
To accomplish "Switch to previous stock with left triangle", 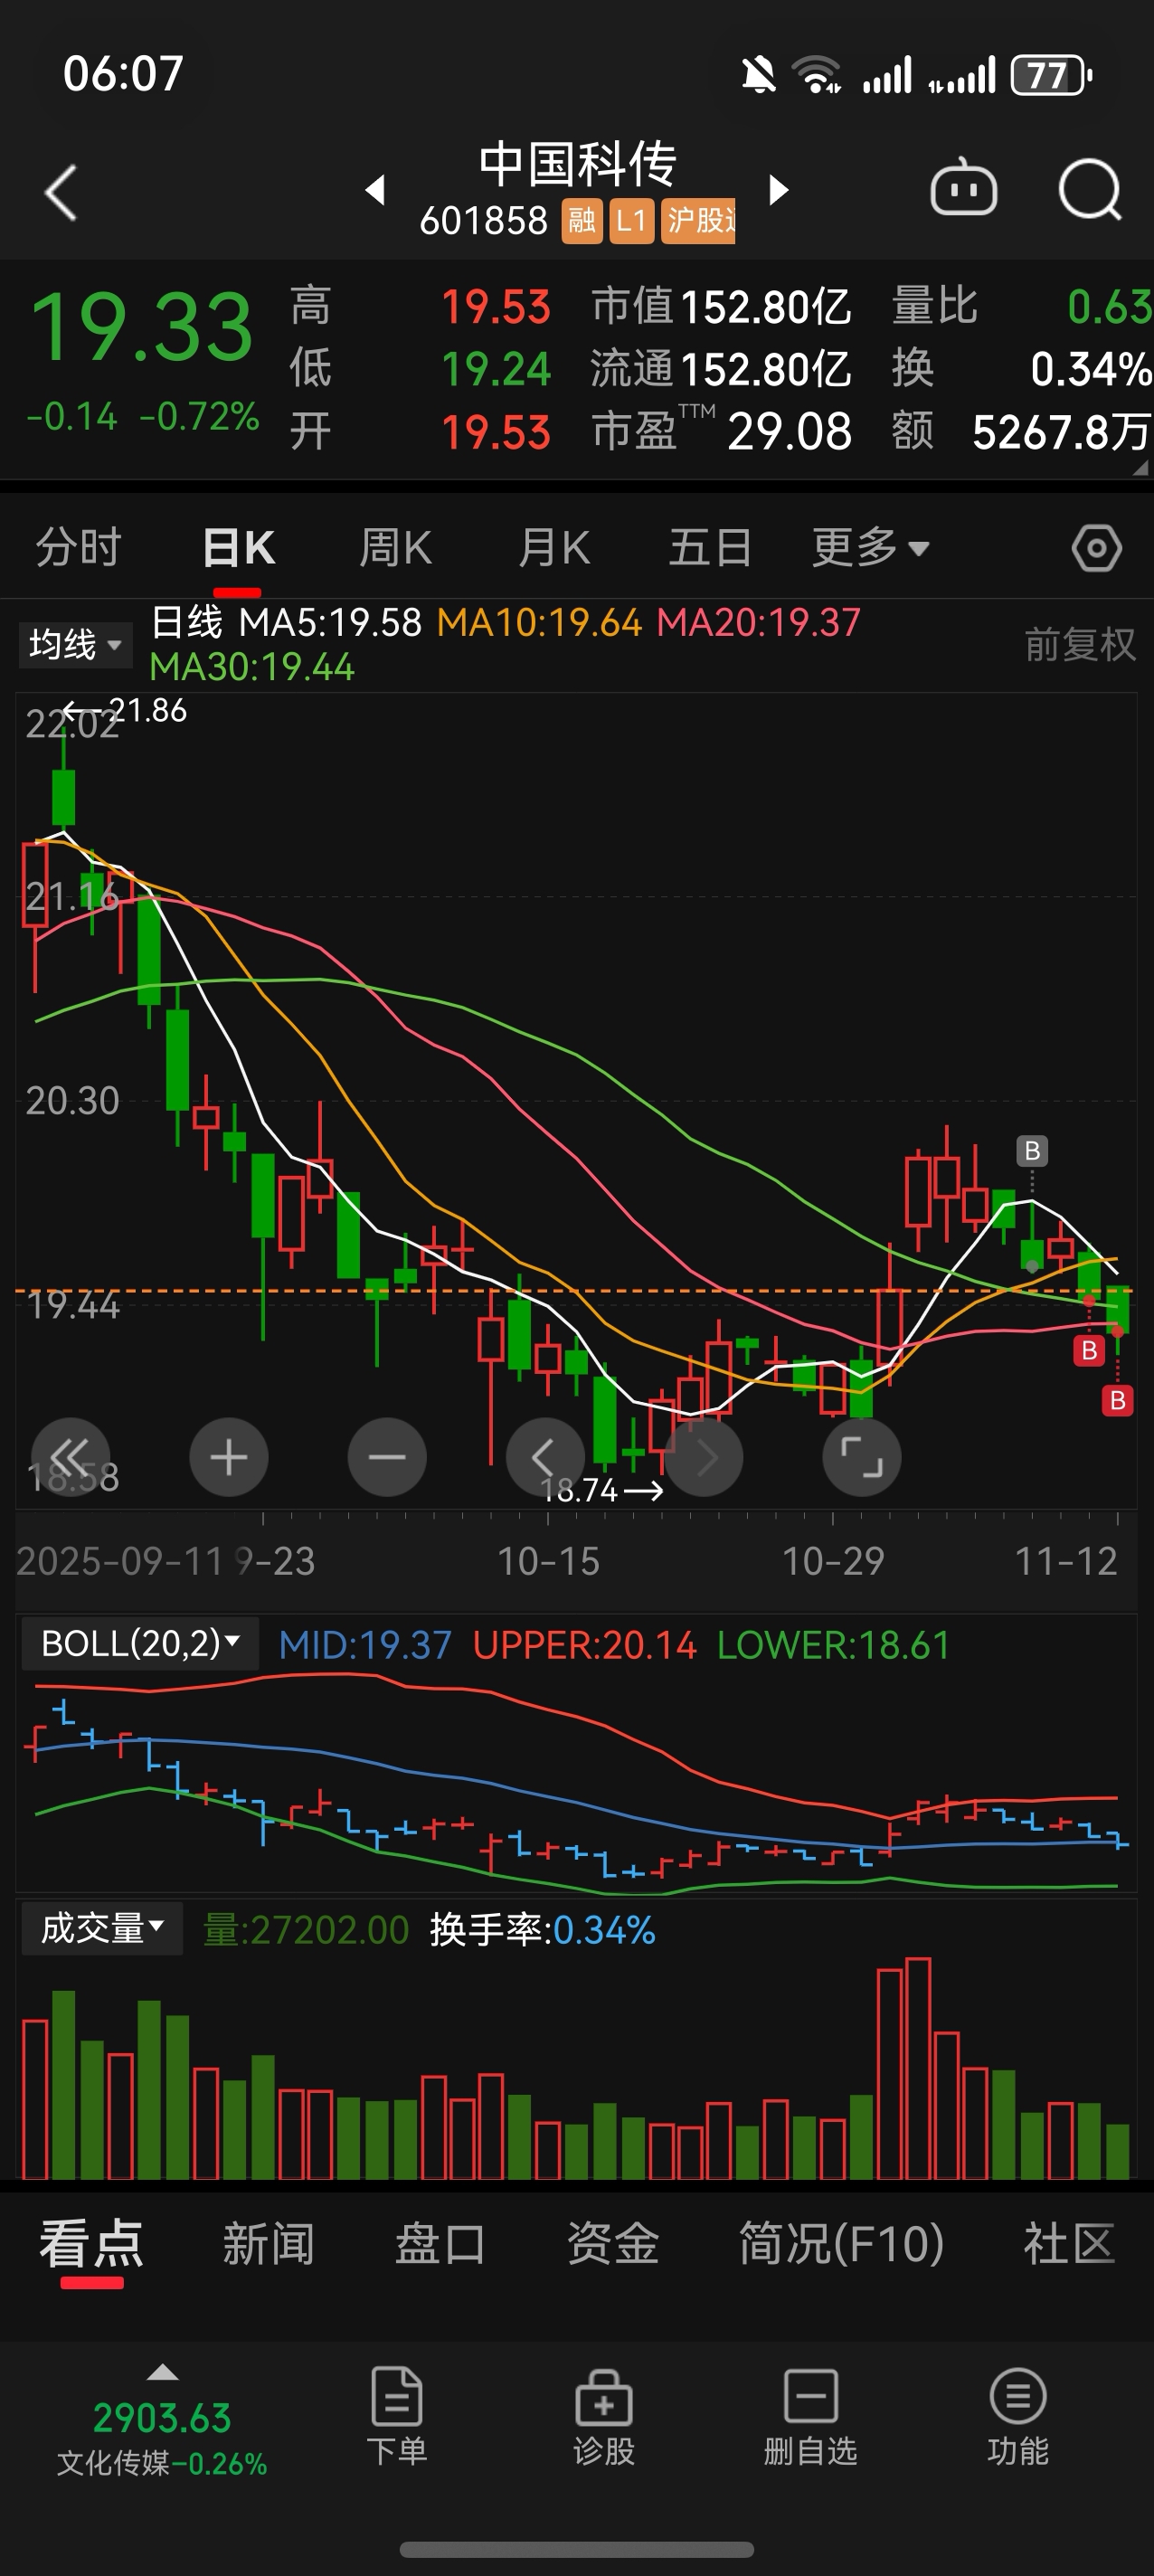I will (x=375, y=189).
